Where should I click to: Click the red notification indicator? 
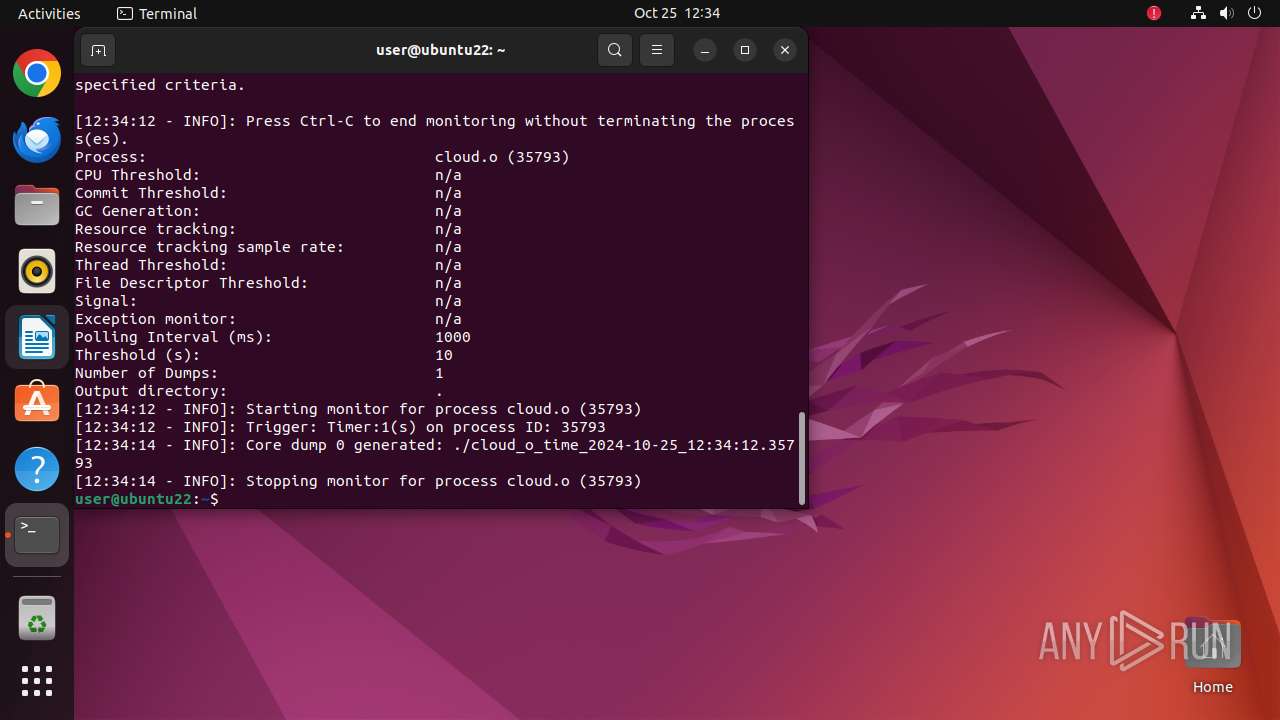[1154, 13]
